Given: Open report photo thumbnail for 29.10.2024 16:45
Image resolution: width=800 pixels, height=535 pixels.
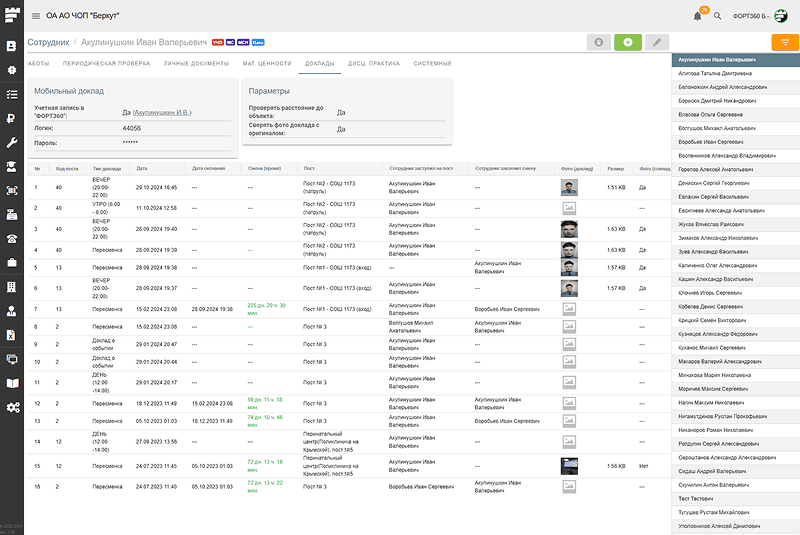Looking at the screenshot, I should (569, 187).
